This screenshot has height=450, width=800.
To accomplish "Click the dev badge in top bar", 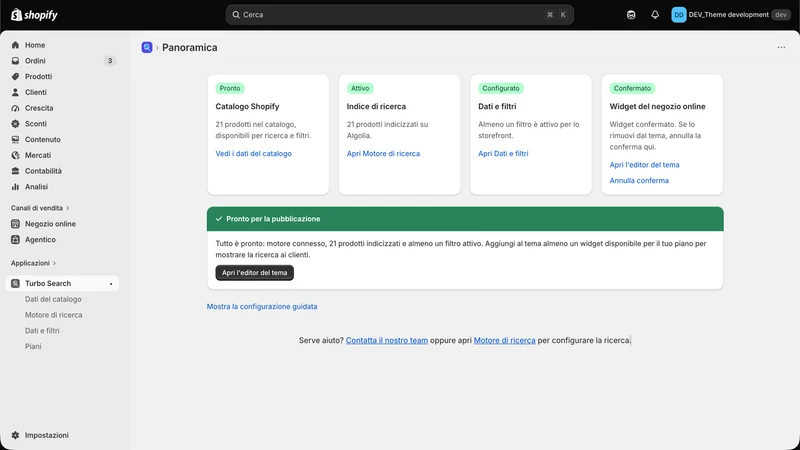I will point(781,15).
